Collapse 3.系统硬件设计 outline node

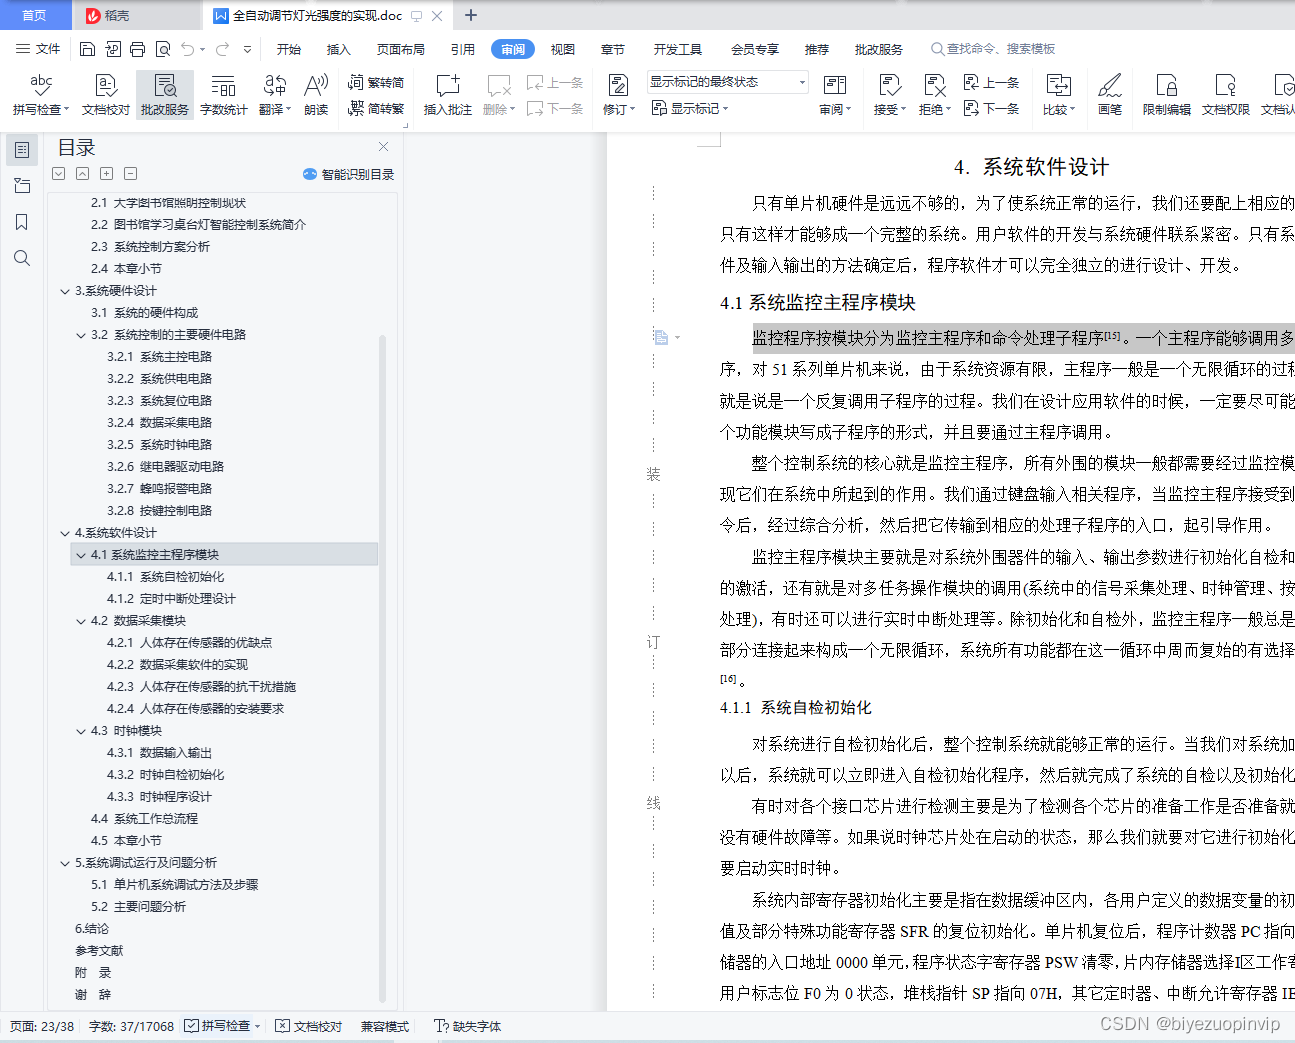click(65, 291)
